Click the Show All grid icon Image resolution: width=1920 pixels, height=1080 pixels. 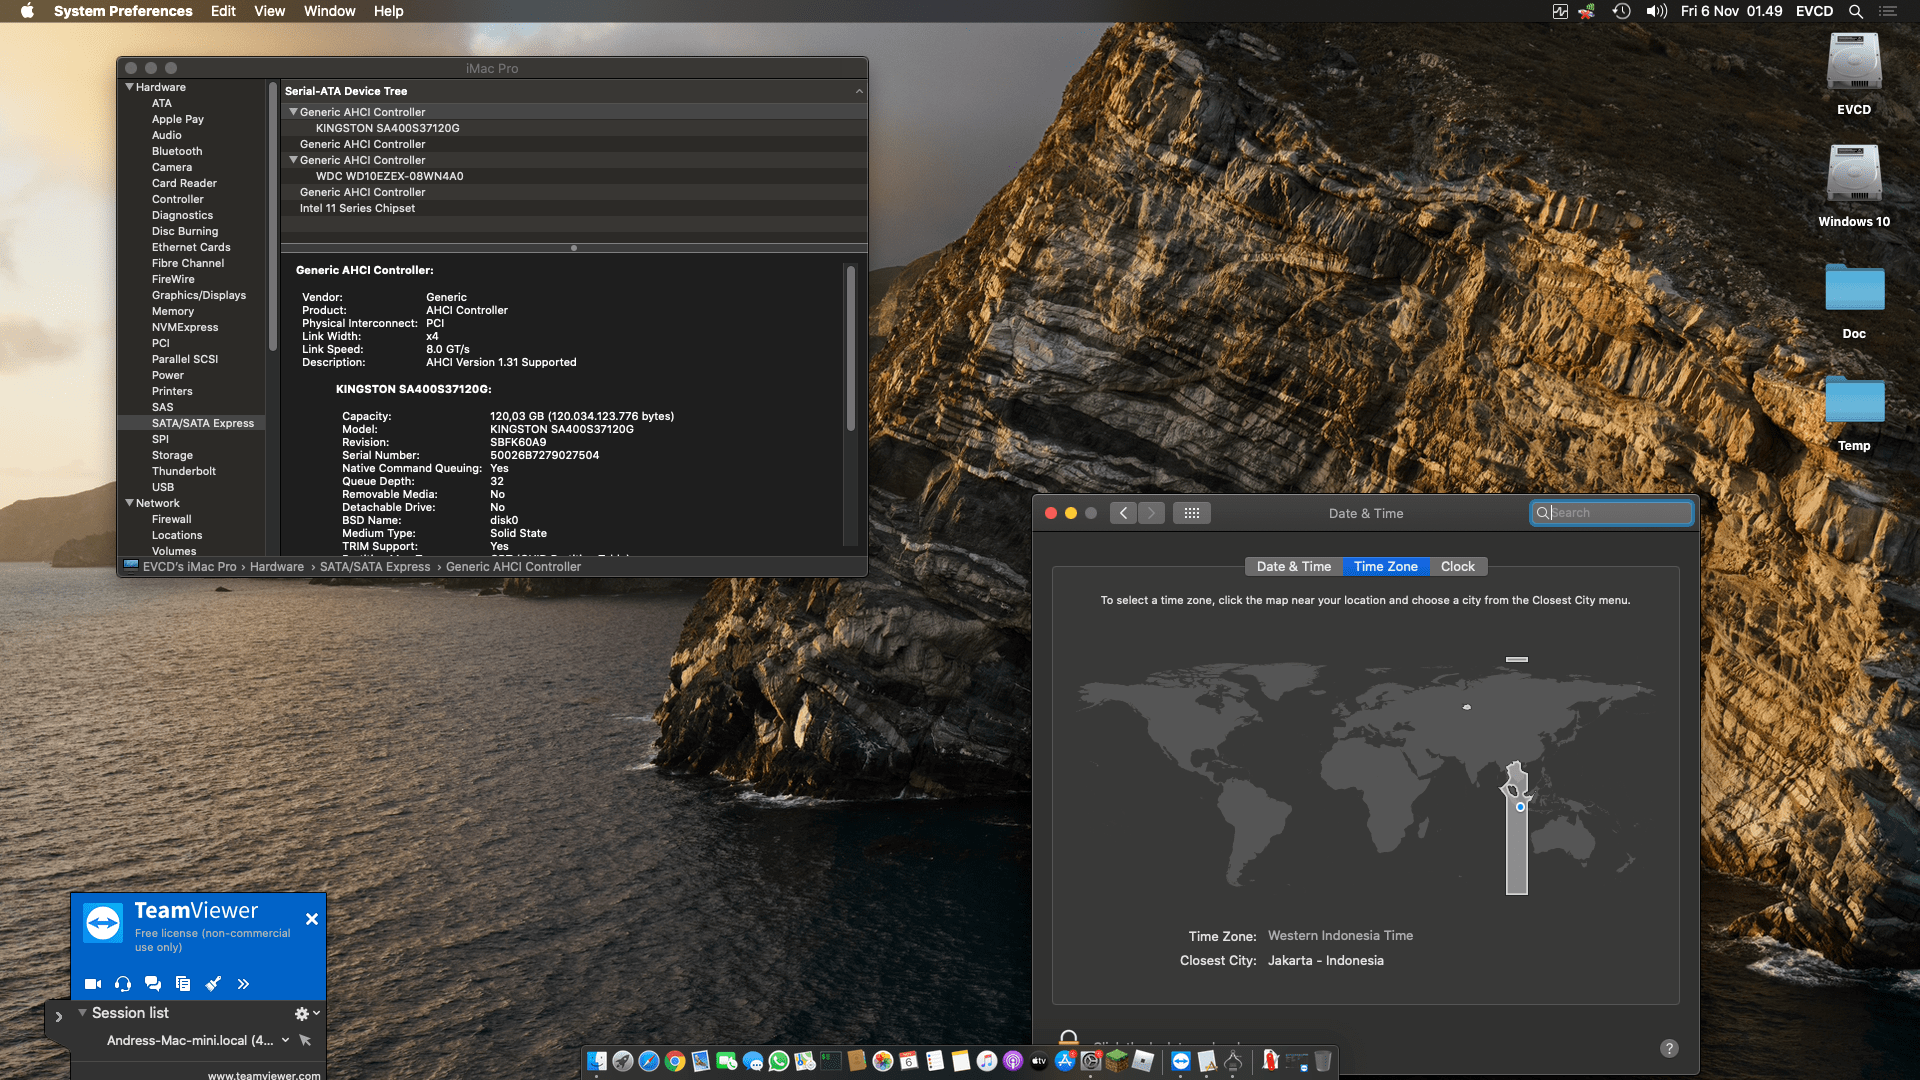click(x=1191, y=513)
